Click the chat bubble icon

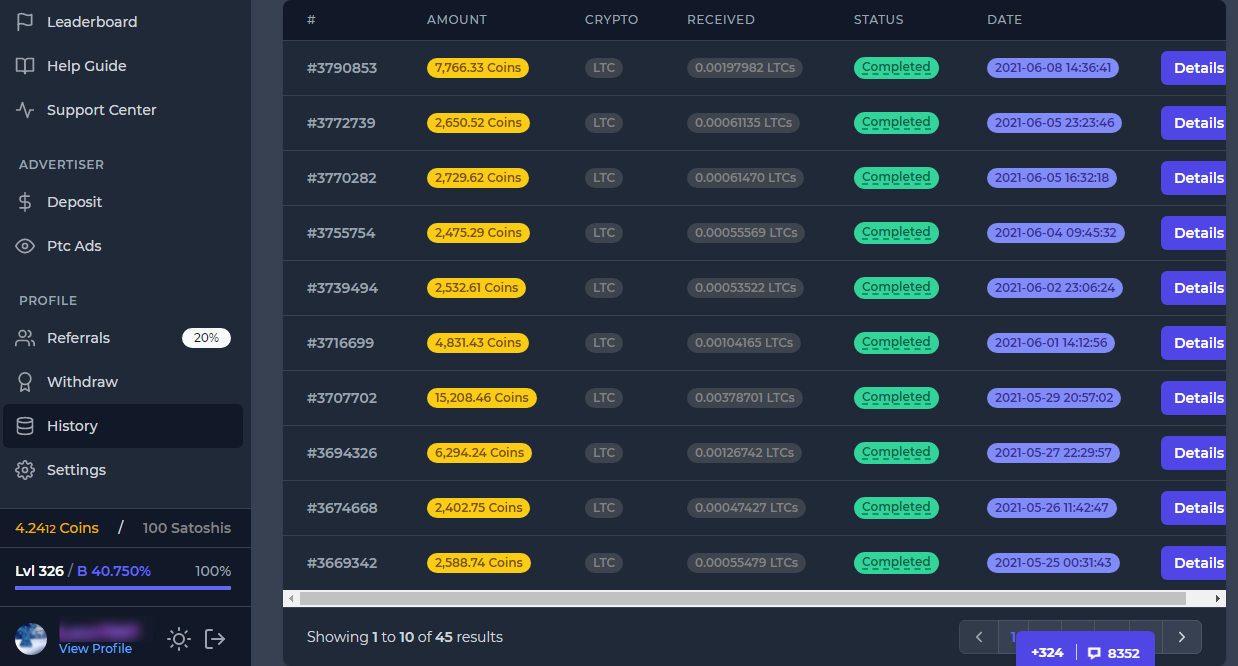(x=1094, y=653)
